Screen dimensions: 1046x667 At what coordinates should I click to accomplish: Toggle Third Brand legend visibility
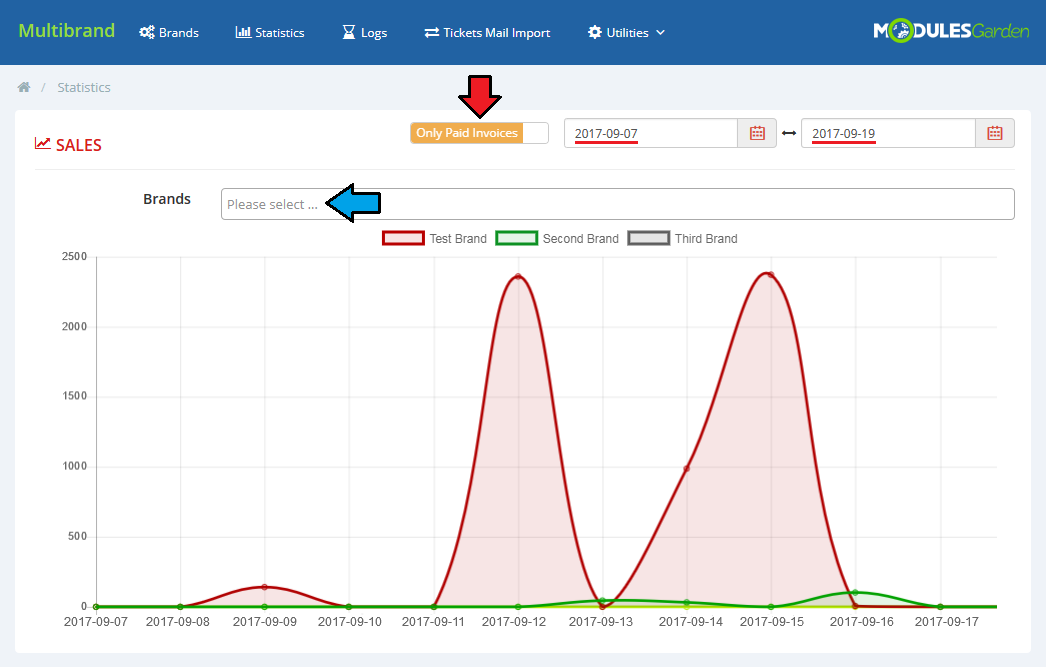pos(682,238)
